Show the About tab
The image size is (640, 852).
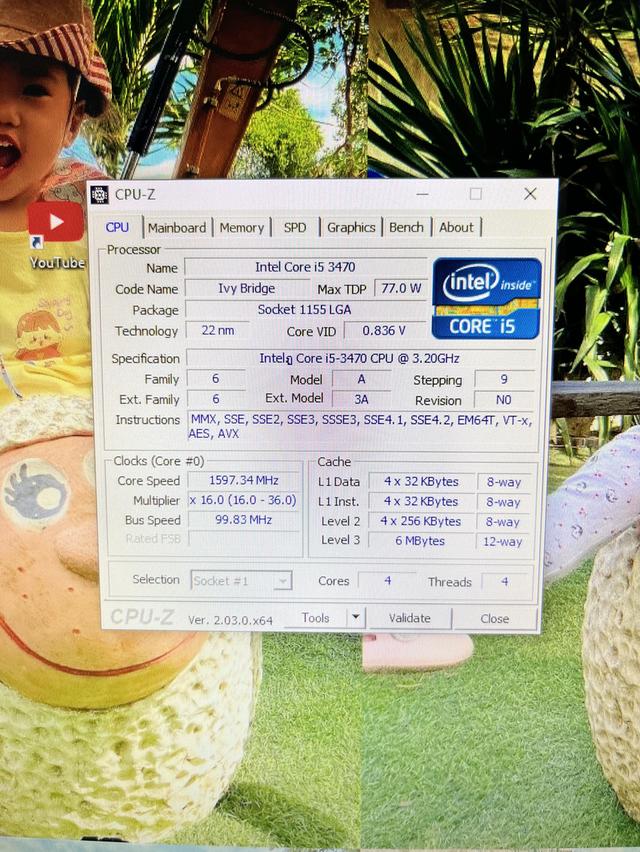456,228
